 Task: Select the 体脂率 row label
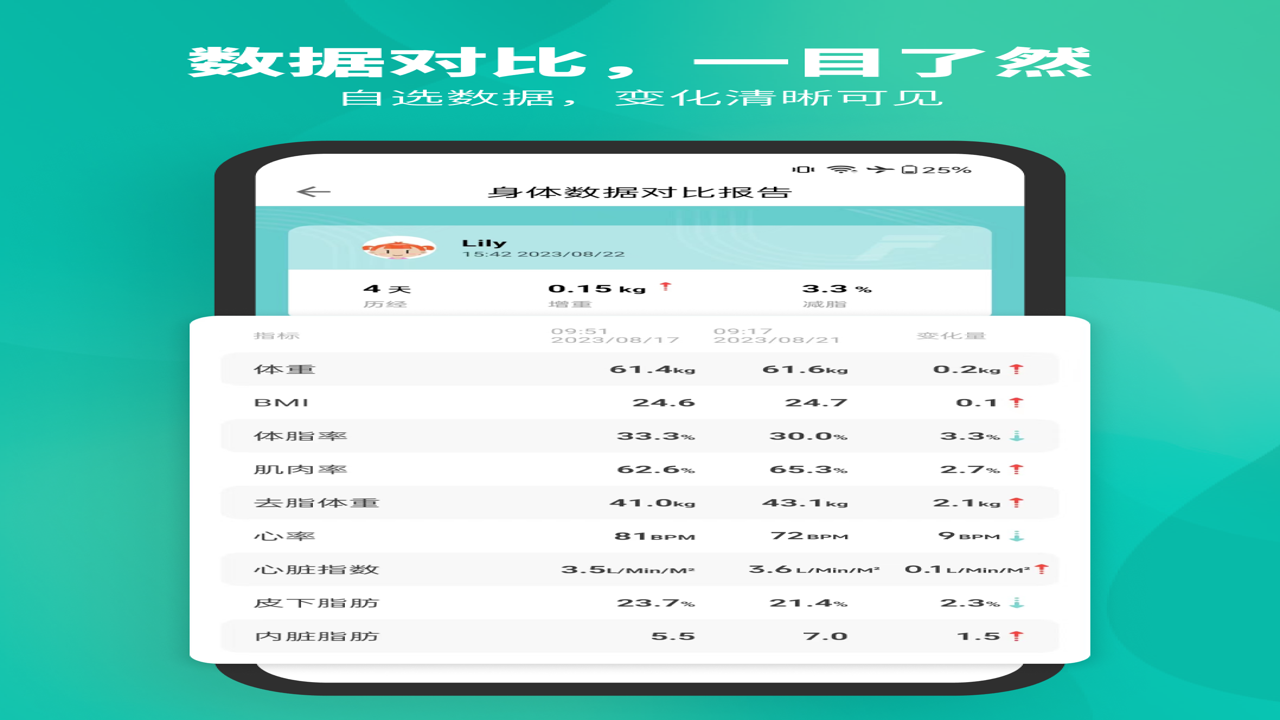tap(300, 436)
